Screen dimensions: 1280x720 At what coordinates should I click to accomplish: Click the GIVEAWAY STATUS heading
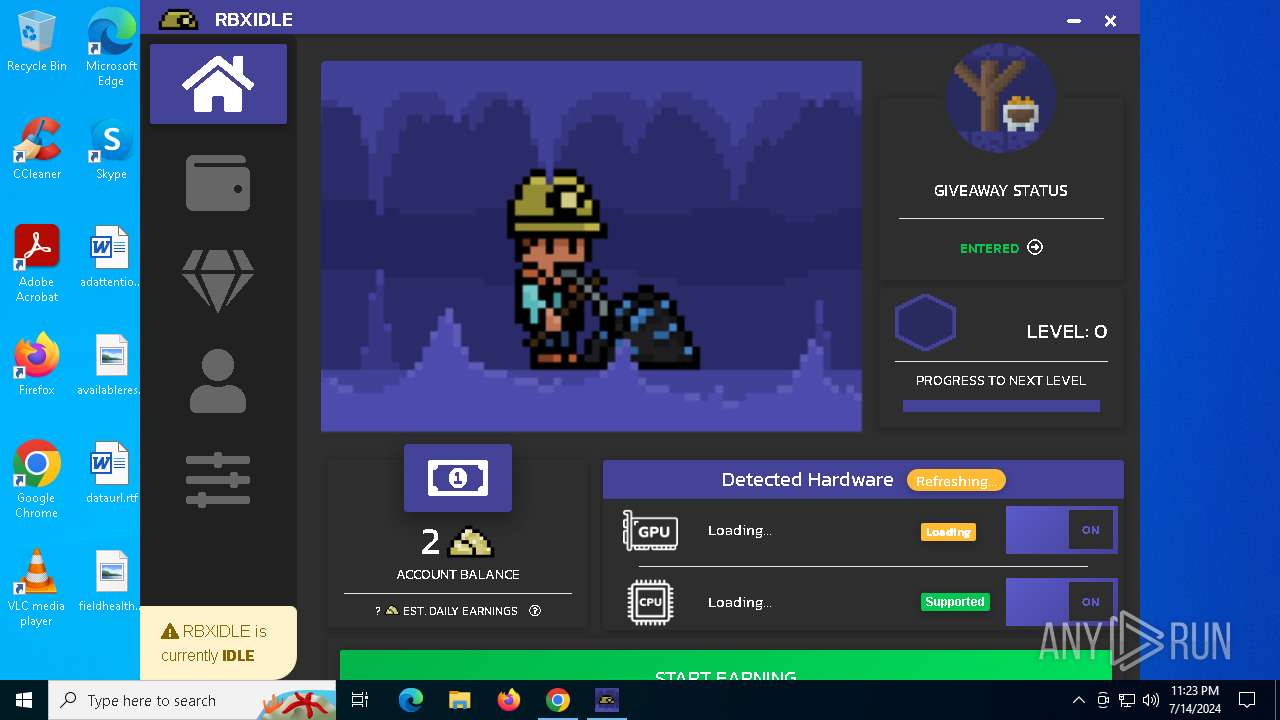pos(1001,191)
